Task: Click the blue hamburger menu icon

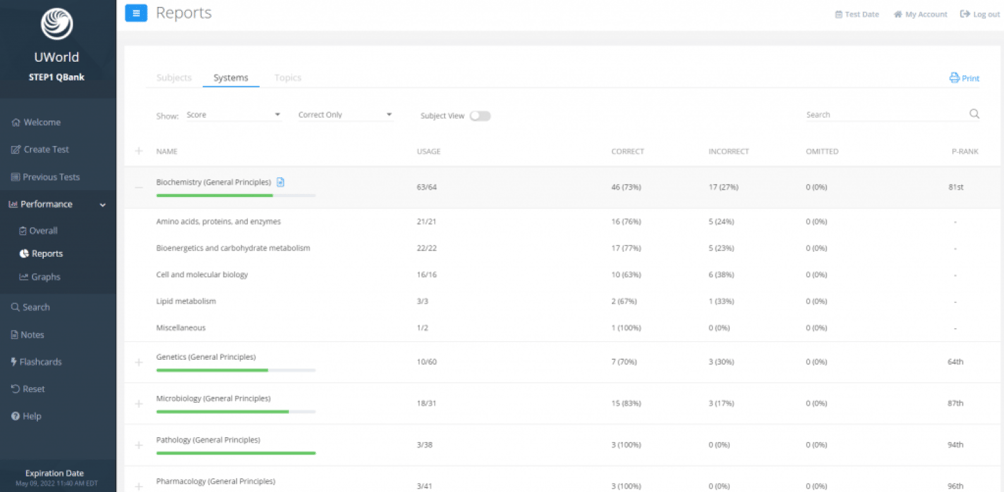Action: (136, 13)
